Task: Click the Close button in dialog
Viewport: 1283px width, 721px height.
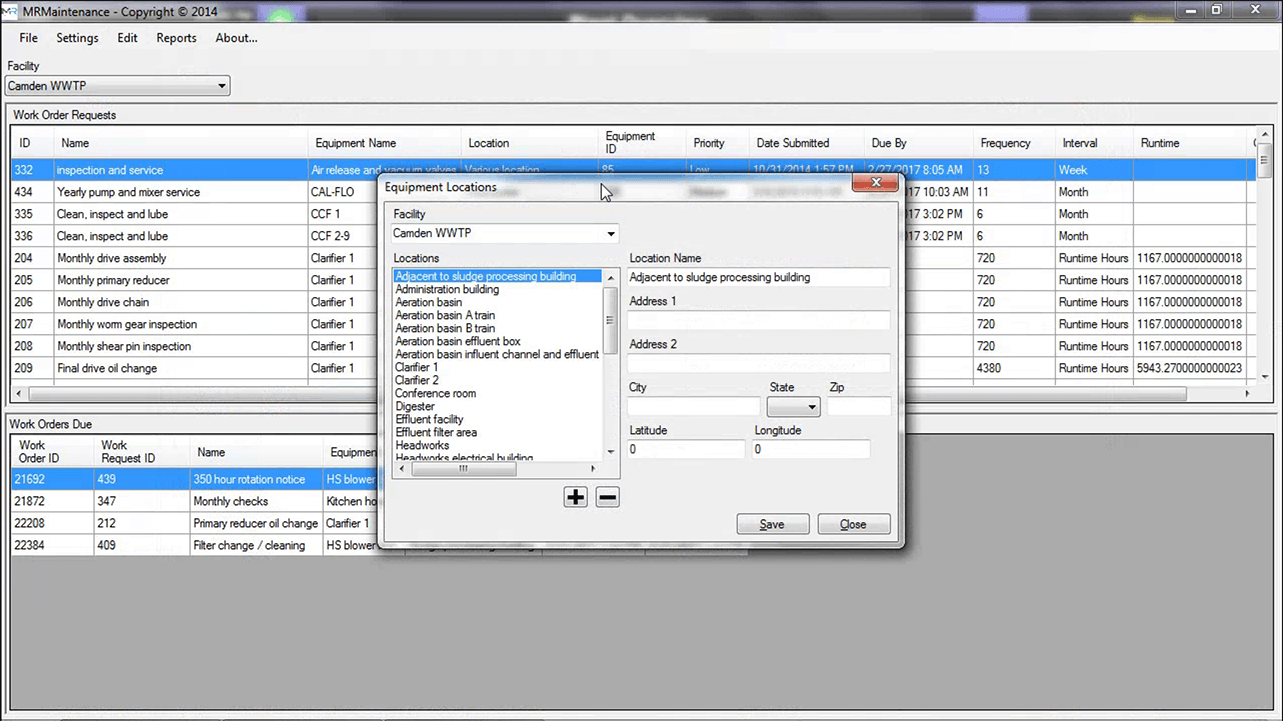Action: [x=853, y=524]
